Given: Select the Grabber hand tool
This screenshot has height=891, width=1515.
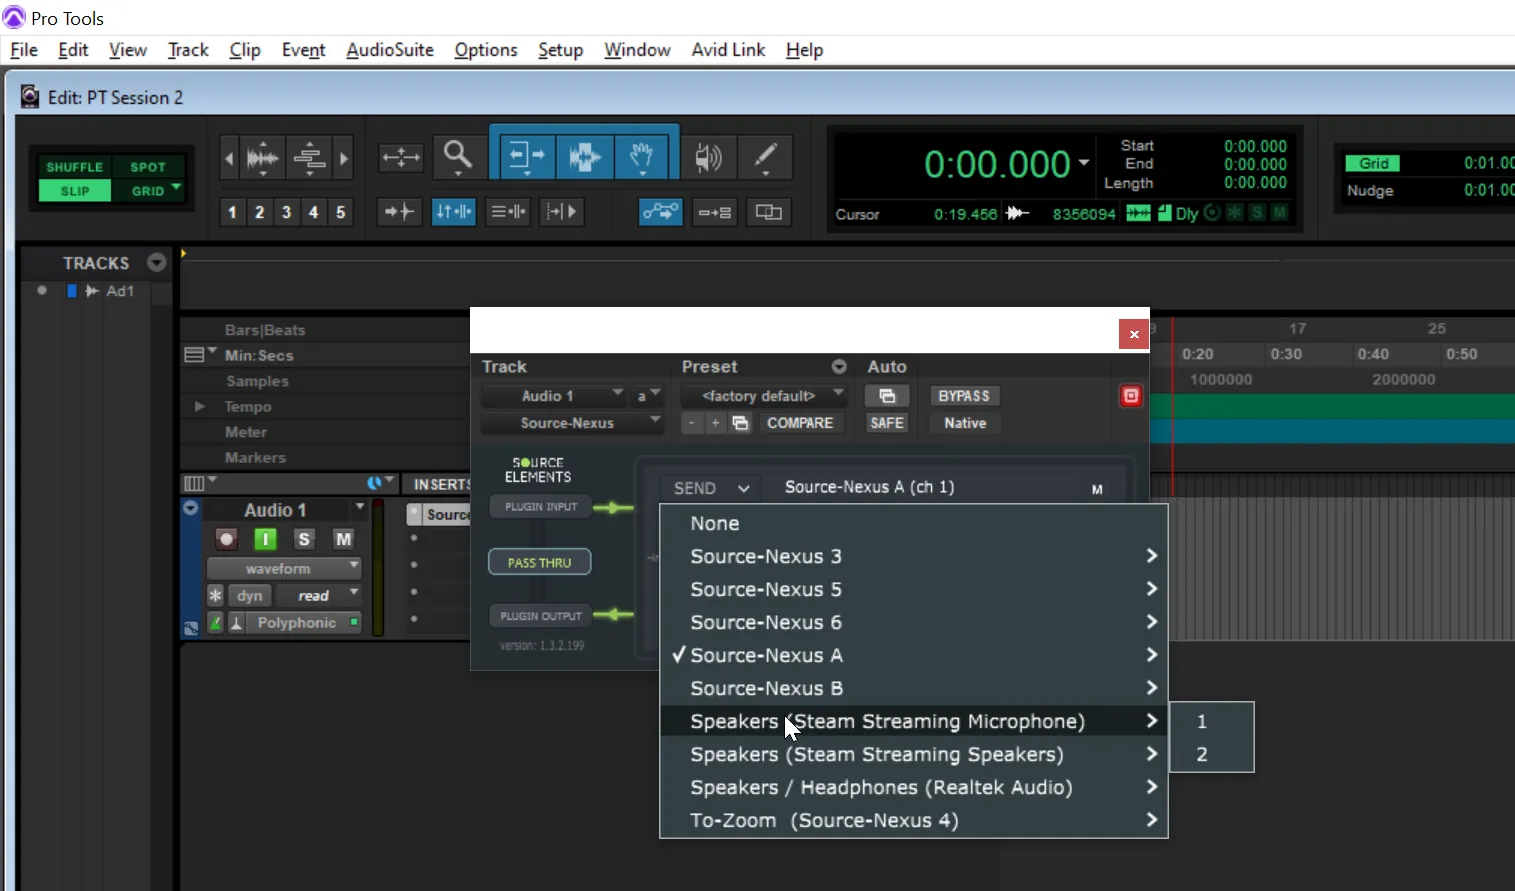Looking at the screenshot, I should 641,155.
